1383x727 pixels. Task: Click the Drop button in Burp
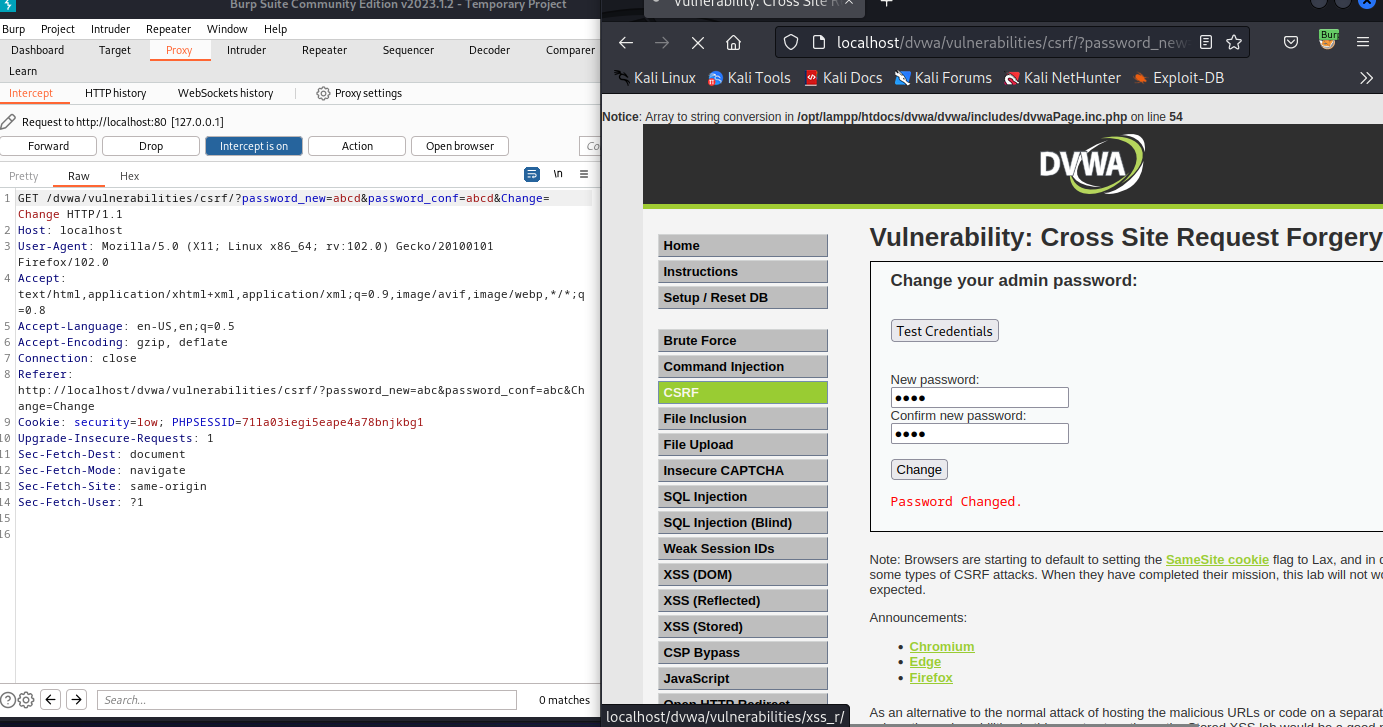151,146
